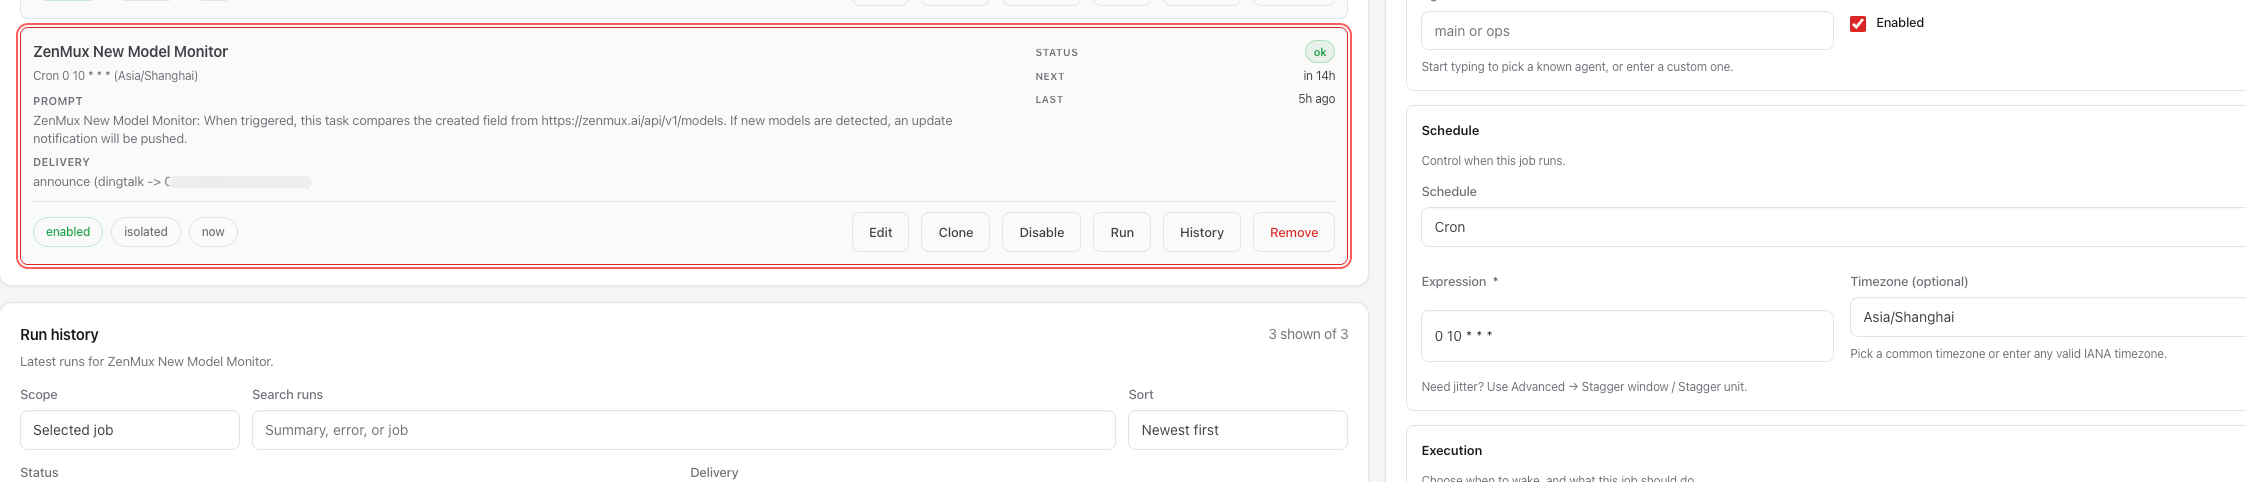The width and height of the screenshot is (2246, 482).
Task: Click the ok status badge
Action: pyautogui.click(x=1319, y=52)
